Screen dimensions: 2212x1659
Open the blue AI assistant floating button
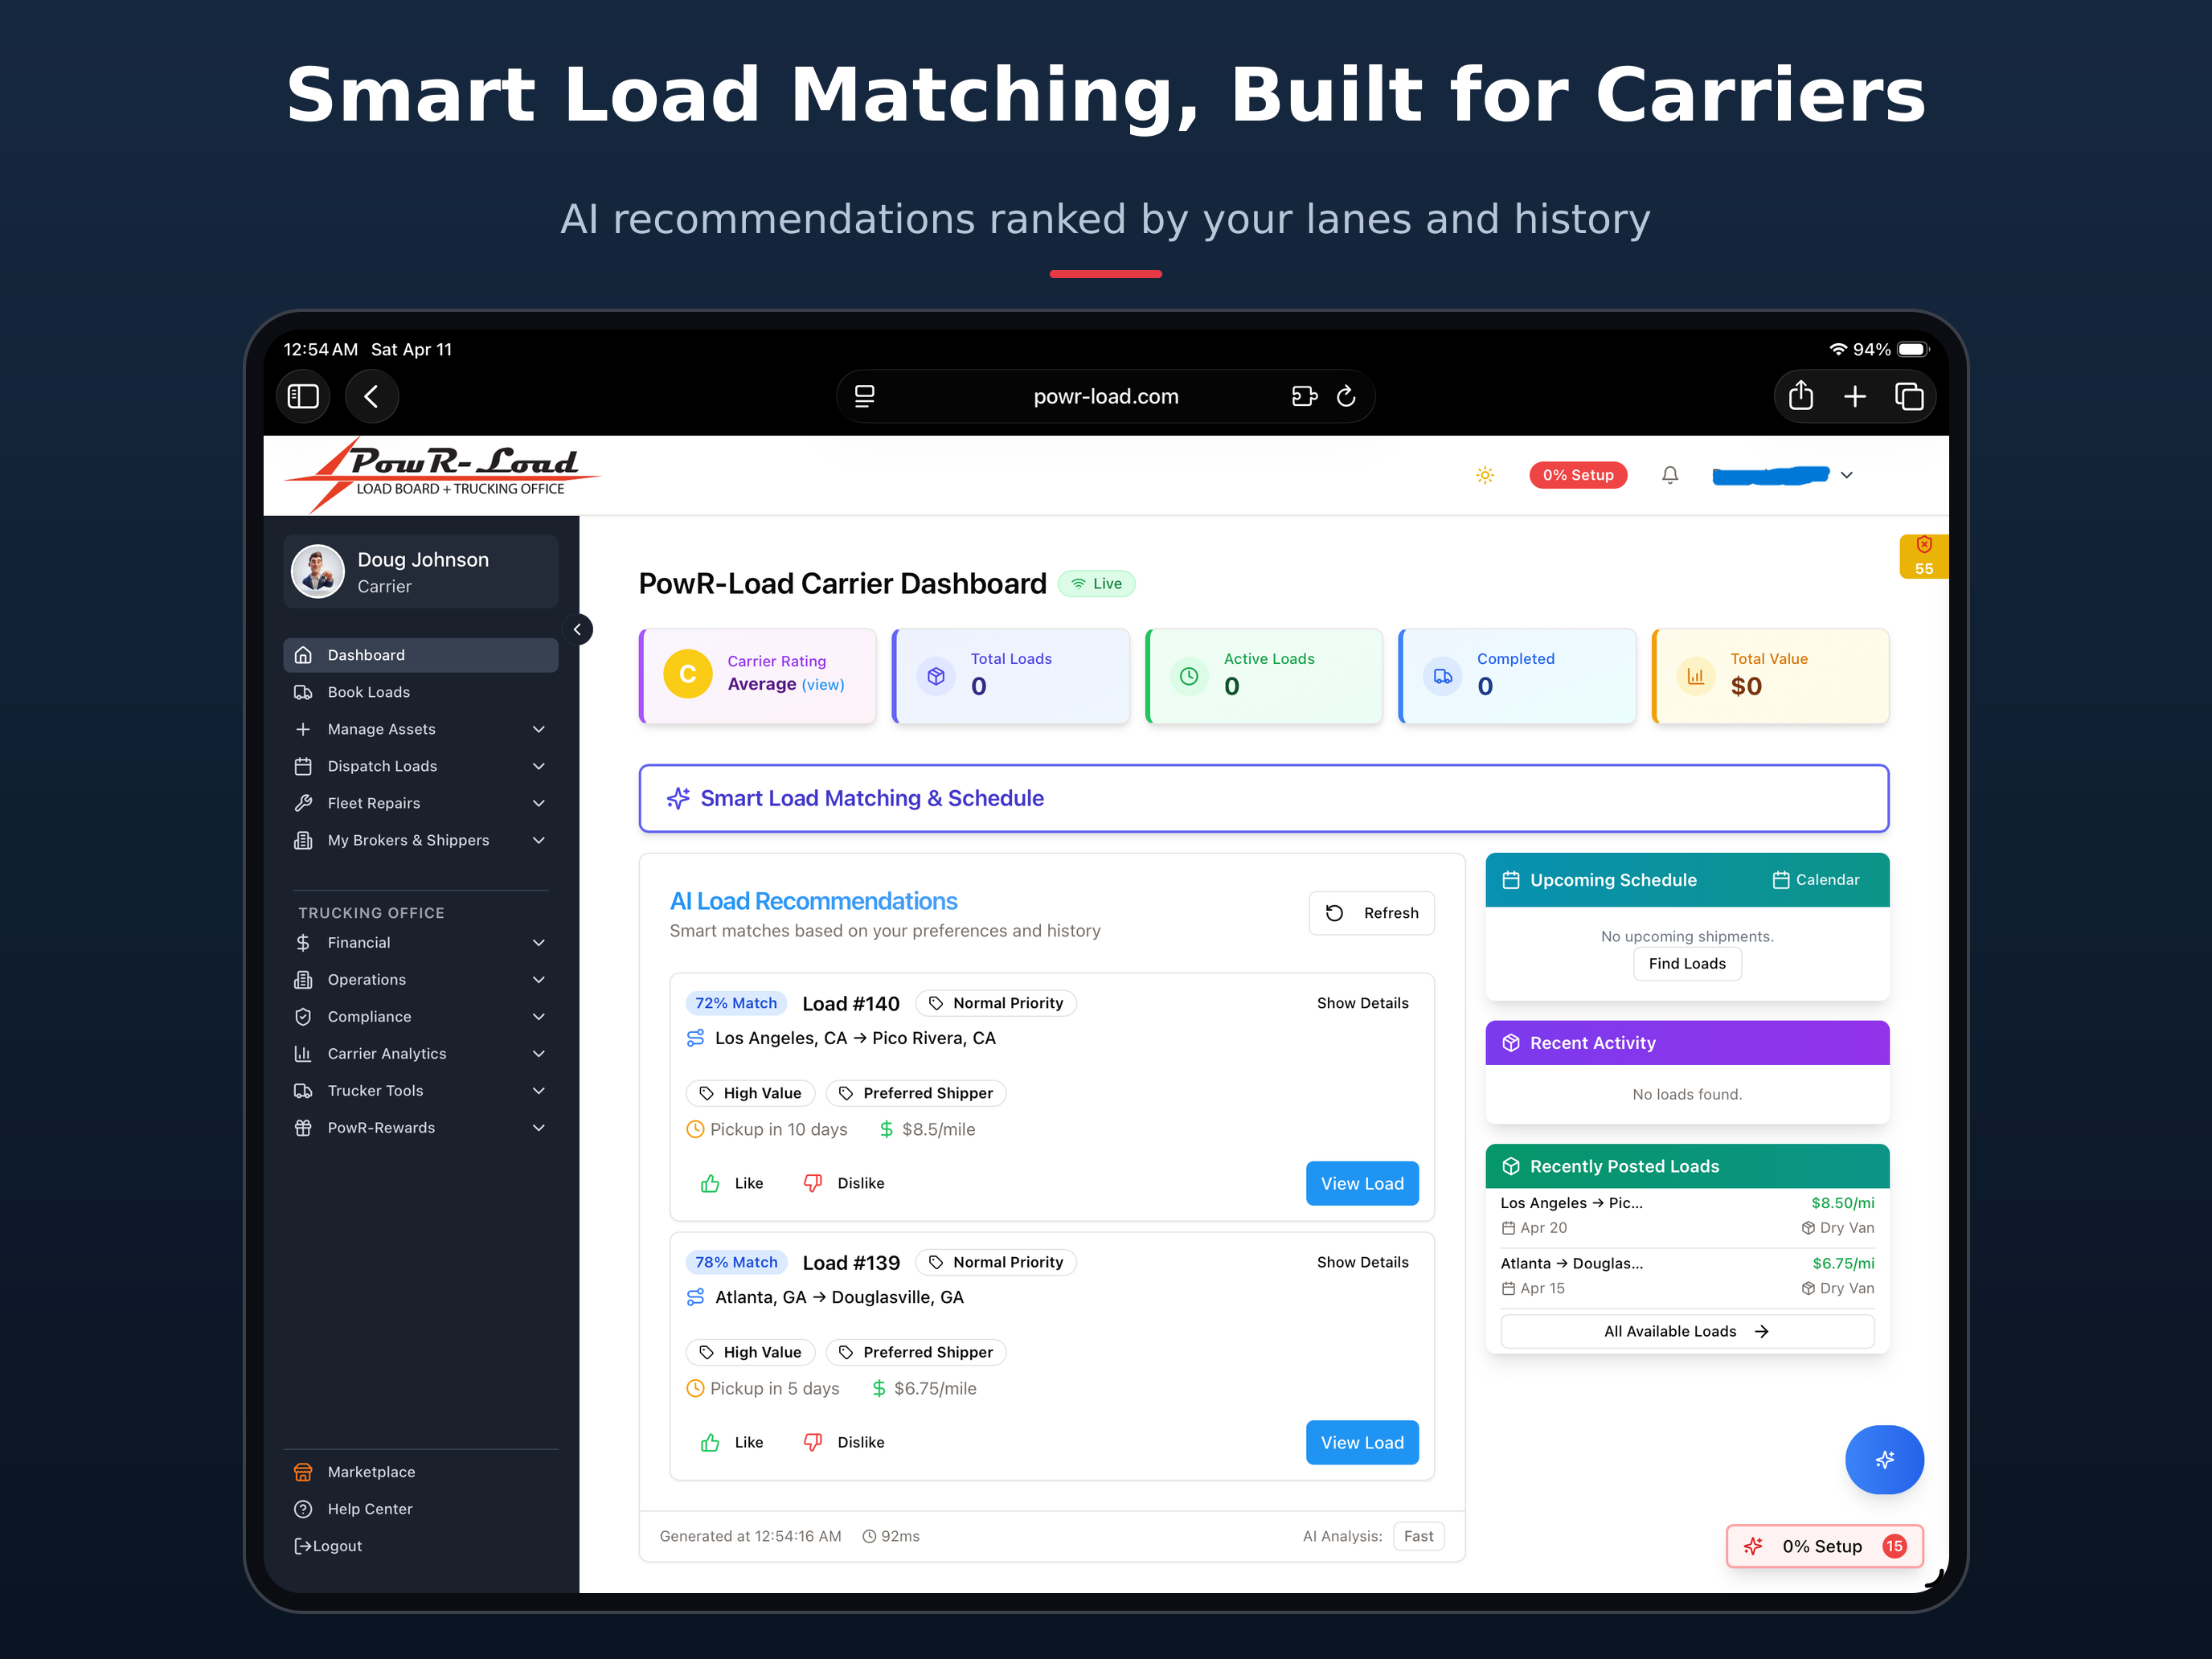coord(1884,1459)
